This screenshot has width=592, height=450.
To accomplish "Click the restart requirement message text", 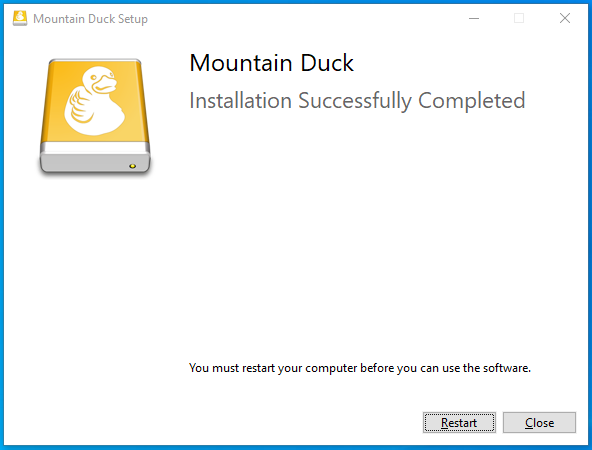I will pyautogui.click(x=360, y=368).
